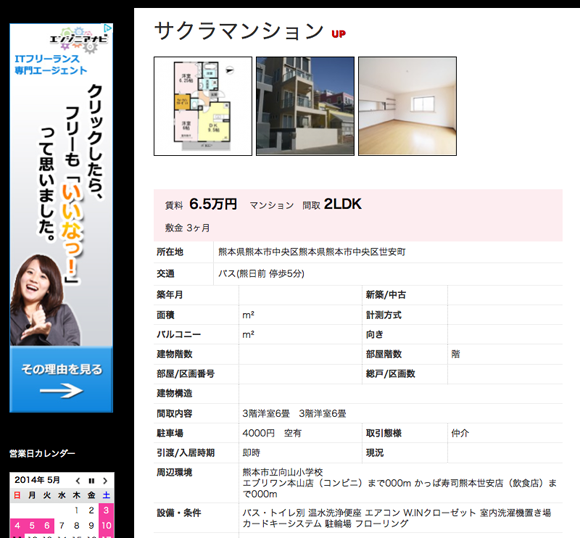
Task: Click the ad info icon on banner
Action: 107,28
